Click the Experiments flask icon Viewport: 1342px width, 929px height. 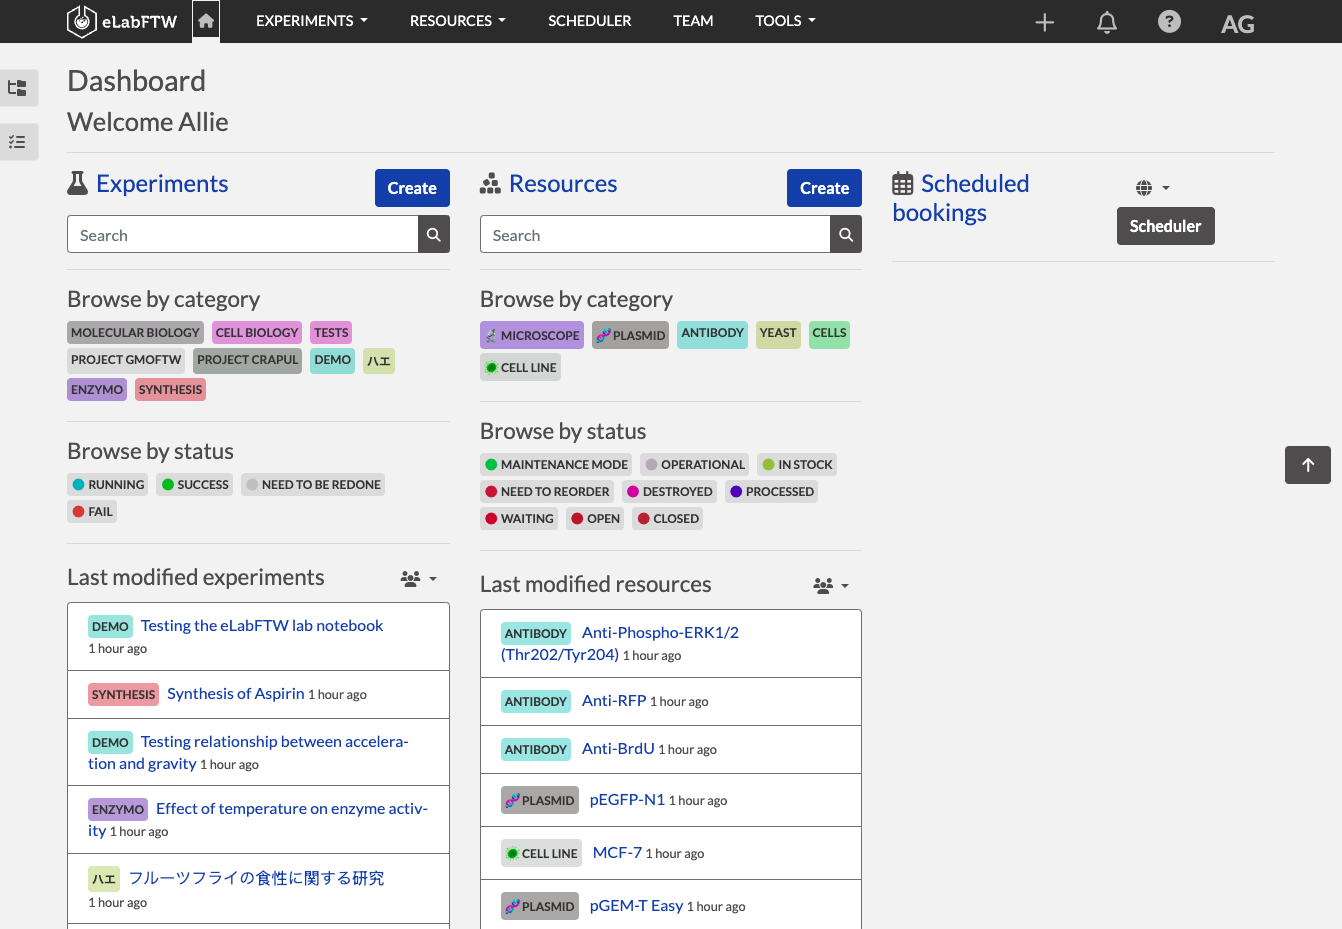[x=78, y=183]
